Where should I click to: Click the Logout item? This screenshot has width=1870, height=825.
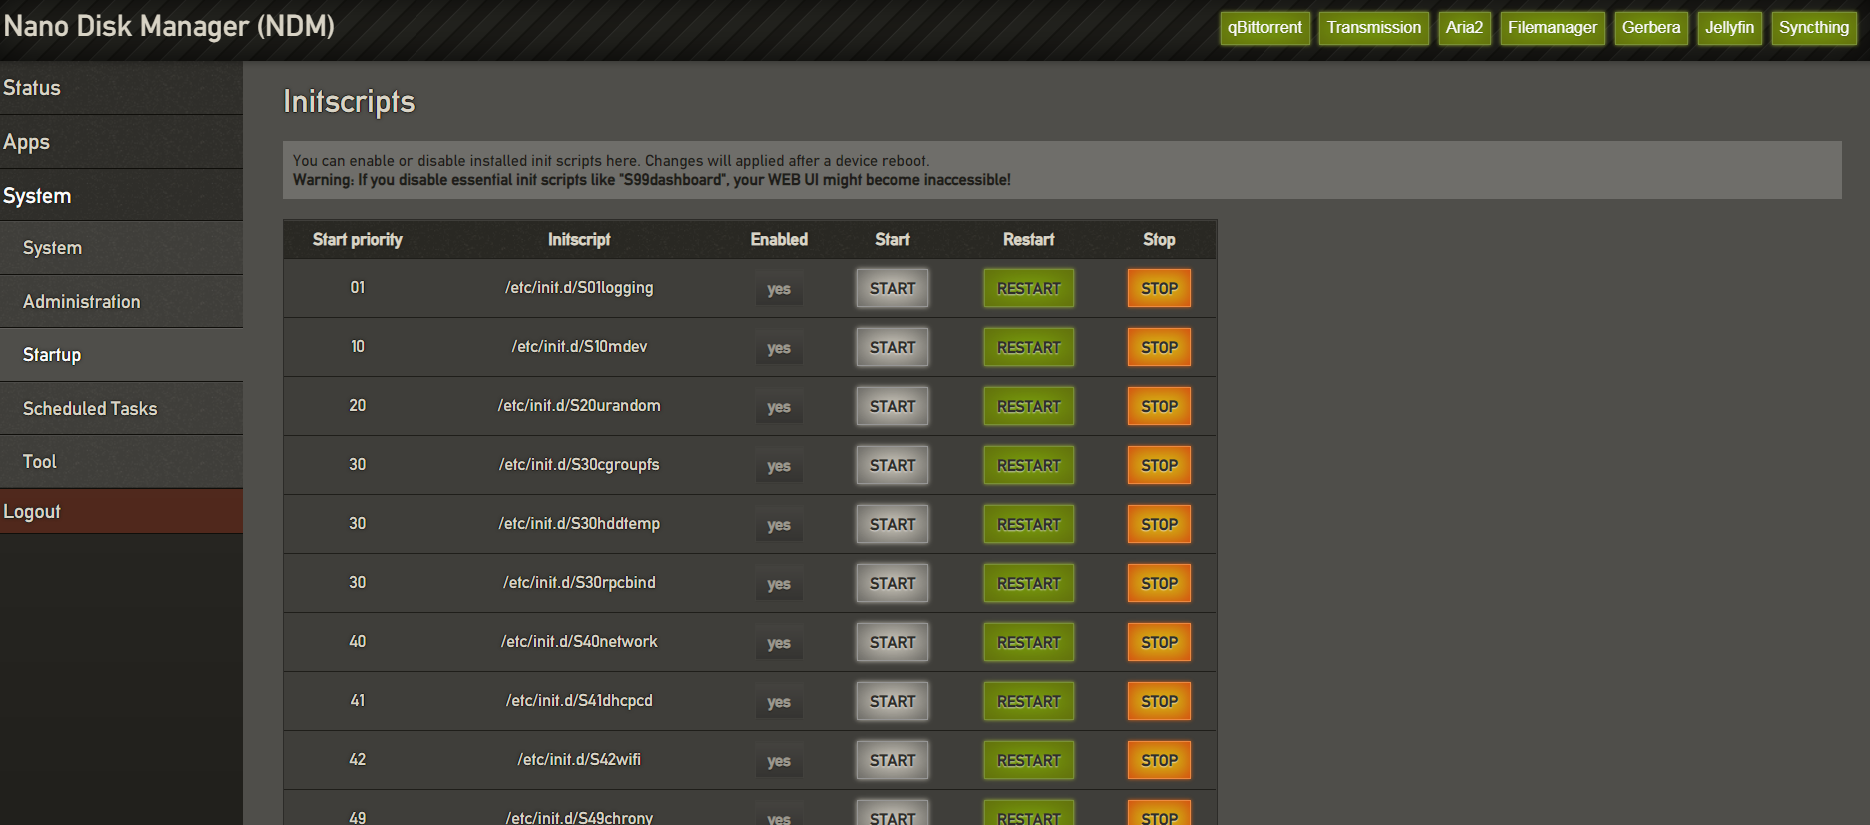pyautogui.click(x=121, y=511)
